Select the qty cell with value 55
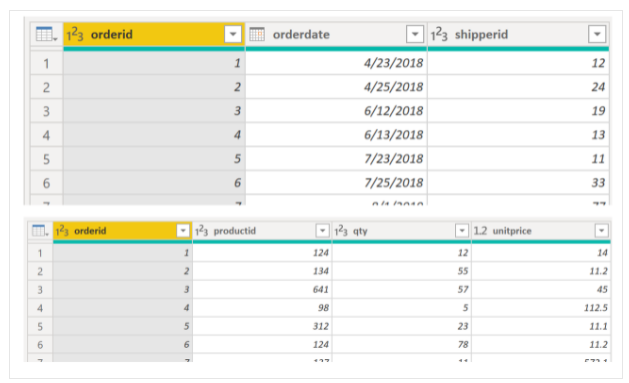 (x=402, y=272)
